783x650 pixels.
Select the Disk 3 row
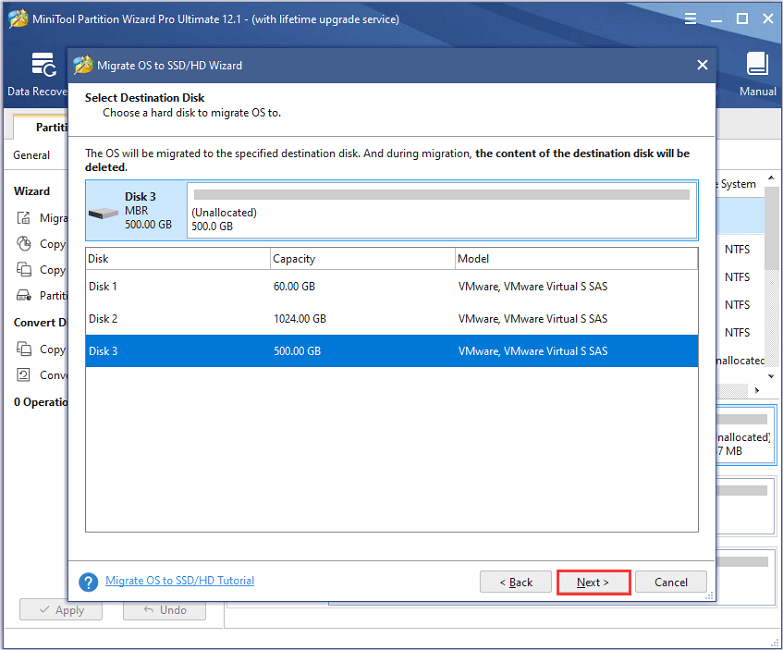[x=392, y=351]
